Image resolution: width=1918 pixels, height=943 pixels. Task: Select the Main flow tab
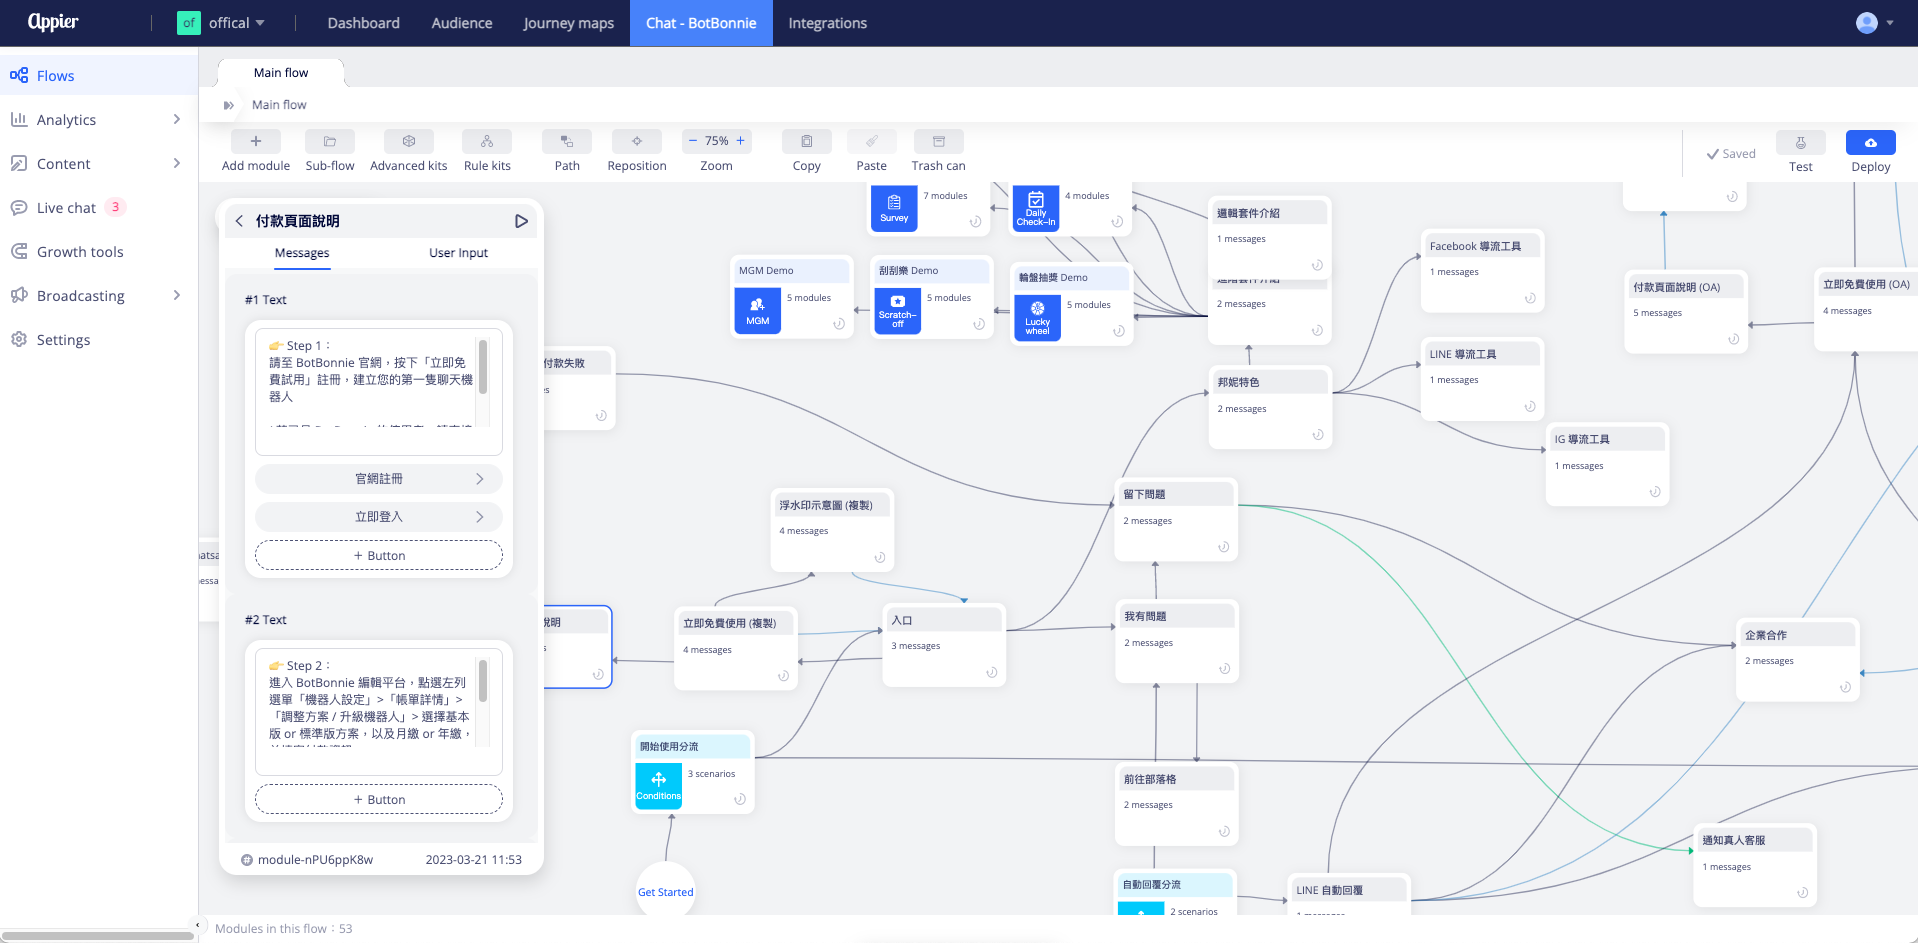(x=281, y=73)
